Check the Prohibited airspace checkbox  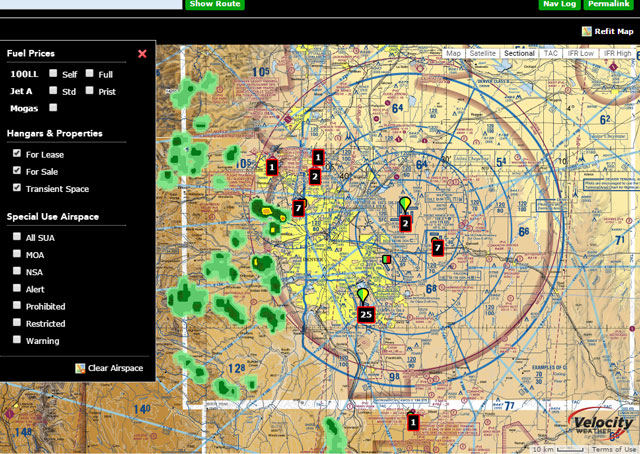tap(17, 305)
